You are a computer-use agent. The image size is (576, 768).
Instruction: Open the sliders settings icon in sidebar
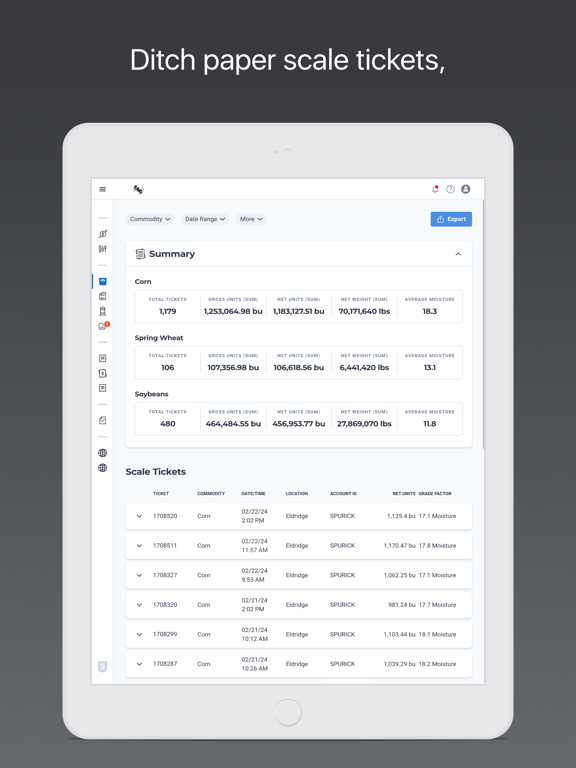coord(102,249)
